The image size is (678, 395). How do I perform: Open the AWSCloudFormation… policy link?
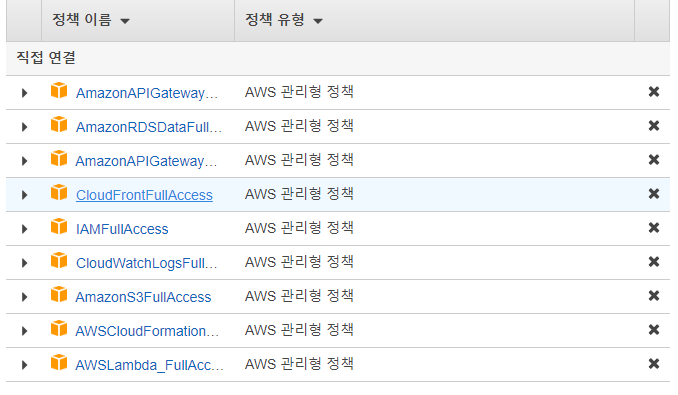point(147,331)
